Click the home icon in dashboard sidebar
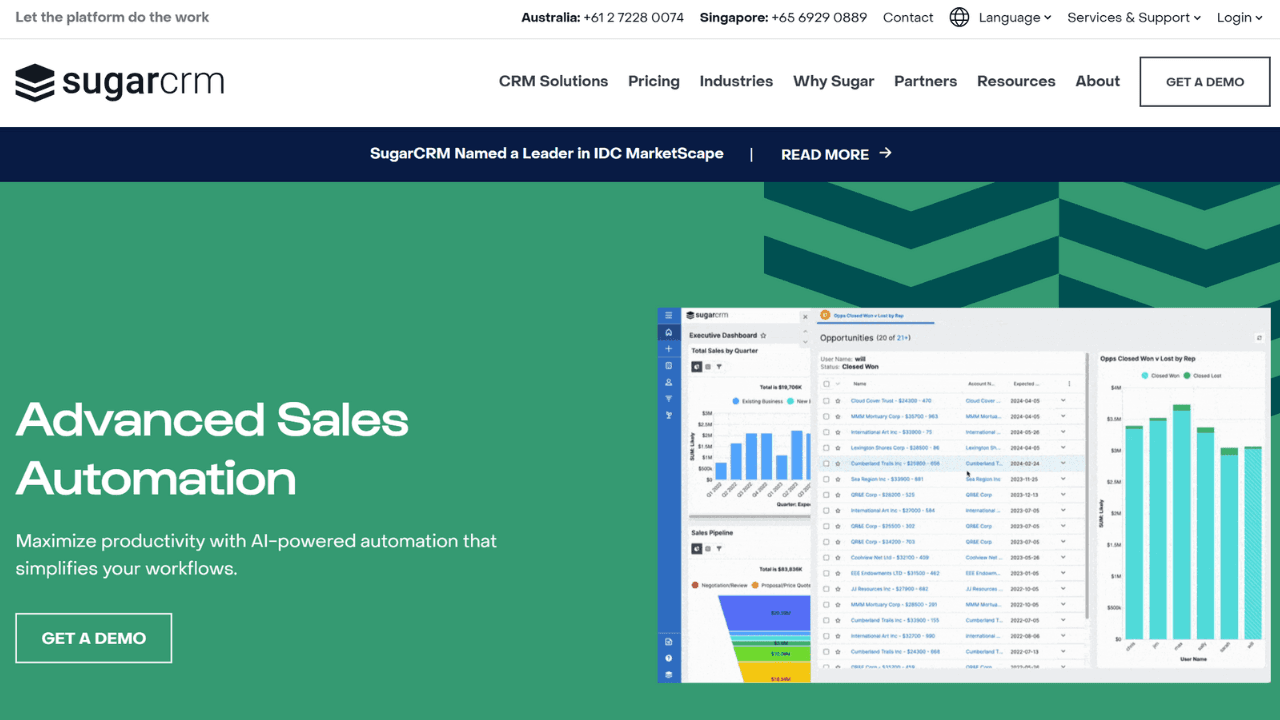 tap(668, 332)
